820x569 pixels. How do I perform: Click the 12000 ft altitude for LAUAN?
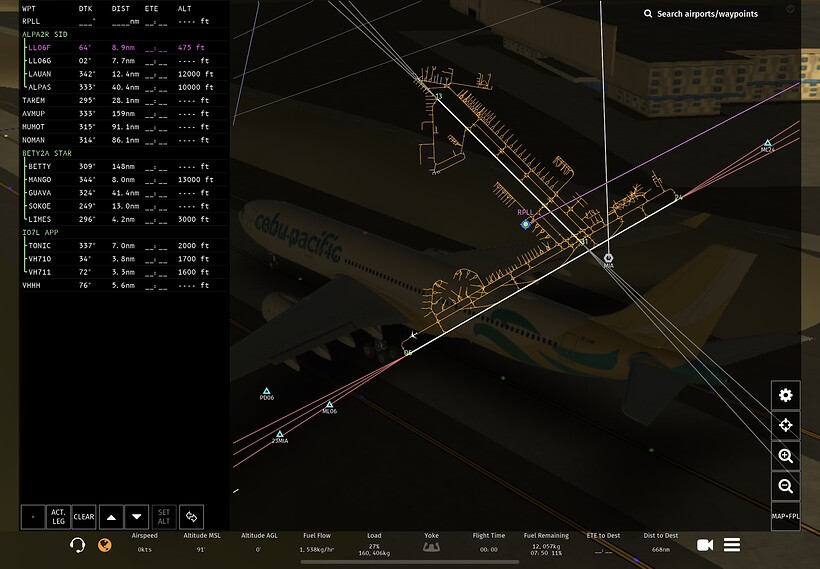click(x=196, y=74)
